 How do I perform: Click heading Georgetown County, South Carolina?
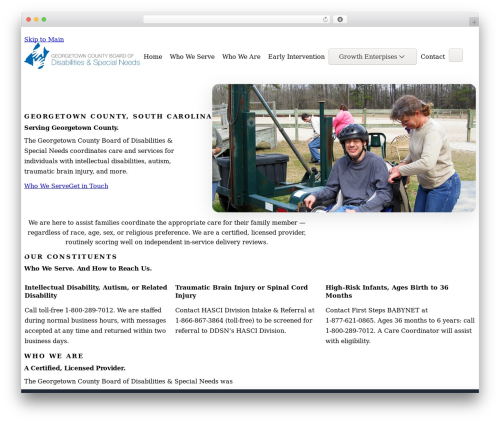tap(118, 116)
